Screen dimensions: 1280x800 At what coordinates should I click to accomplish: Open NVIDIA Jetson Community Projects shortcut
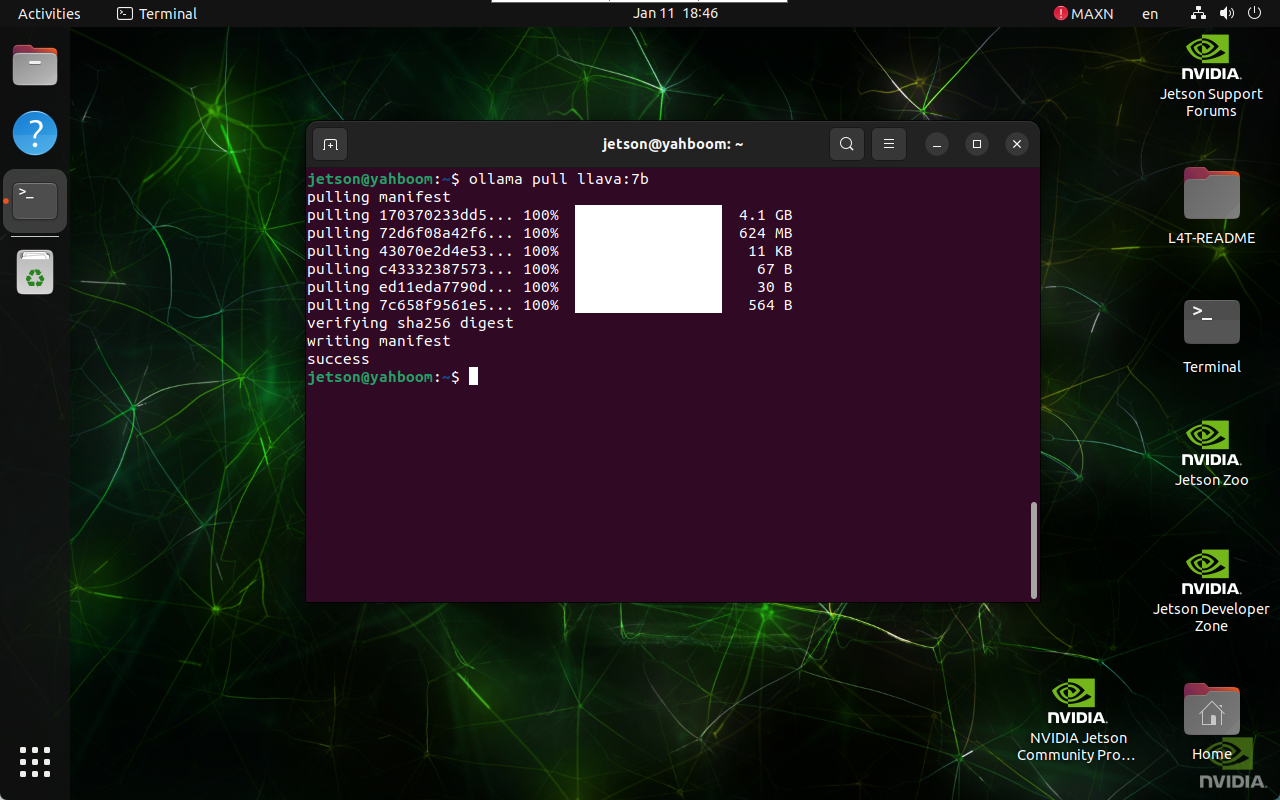coord(1076,720)
